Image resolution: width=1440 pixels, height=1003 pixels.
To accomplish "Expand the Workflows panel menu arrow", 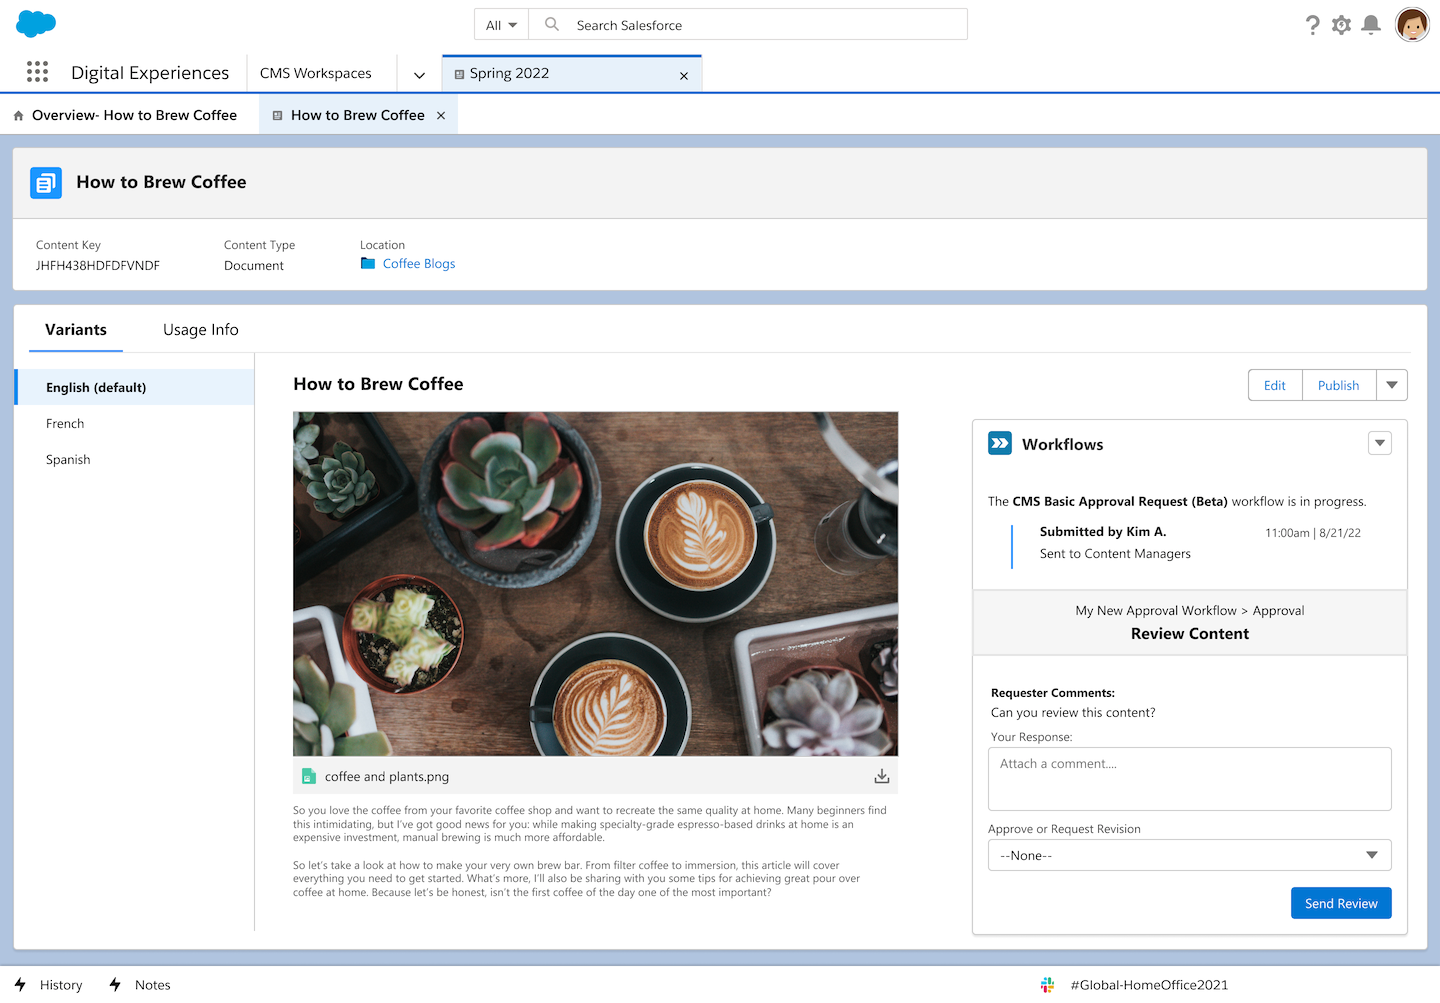I will (x=1379, y=443).
